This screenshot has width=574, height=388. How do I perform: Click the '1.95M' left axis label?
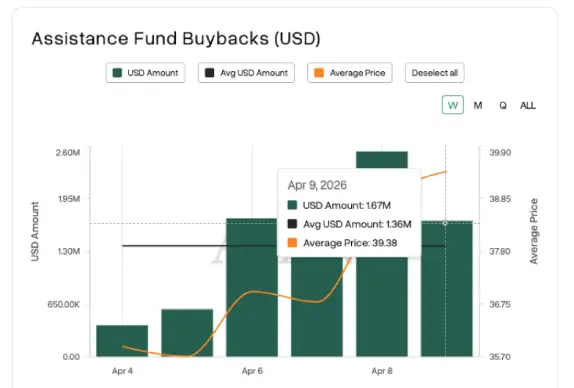[68, 199]
